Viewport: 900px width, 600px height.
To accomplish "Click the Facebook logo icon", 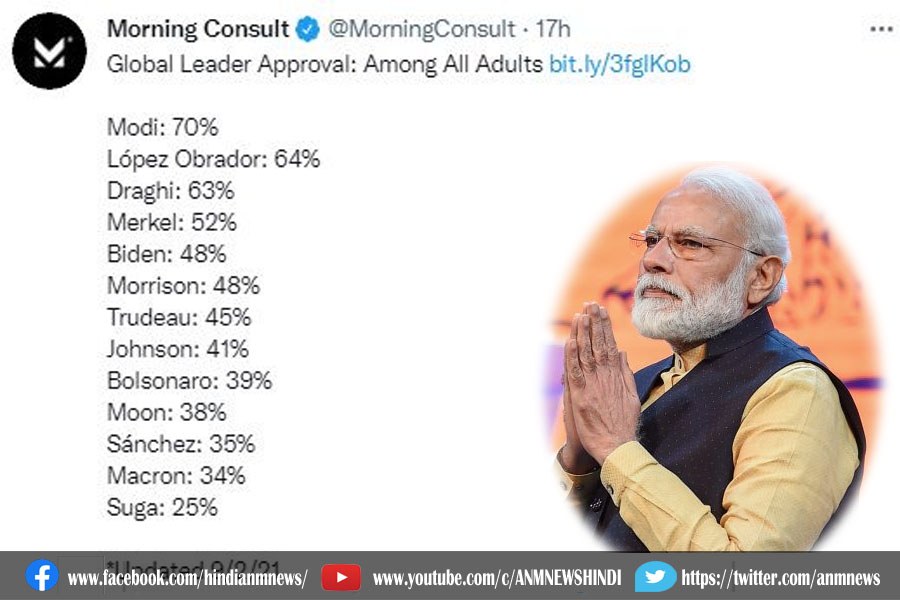I will coord(42,577).
